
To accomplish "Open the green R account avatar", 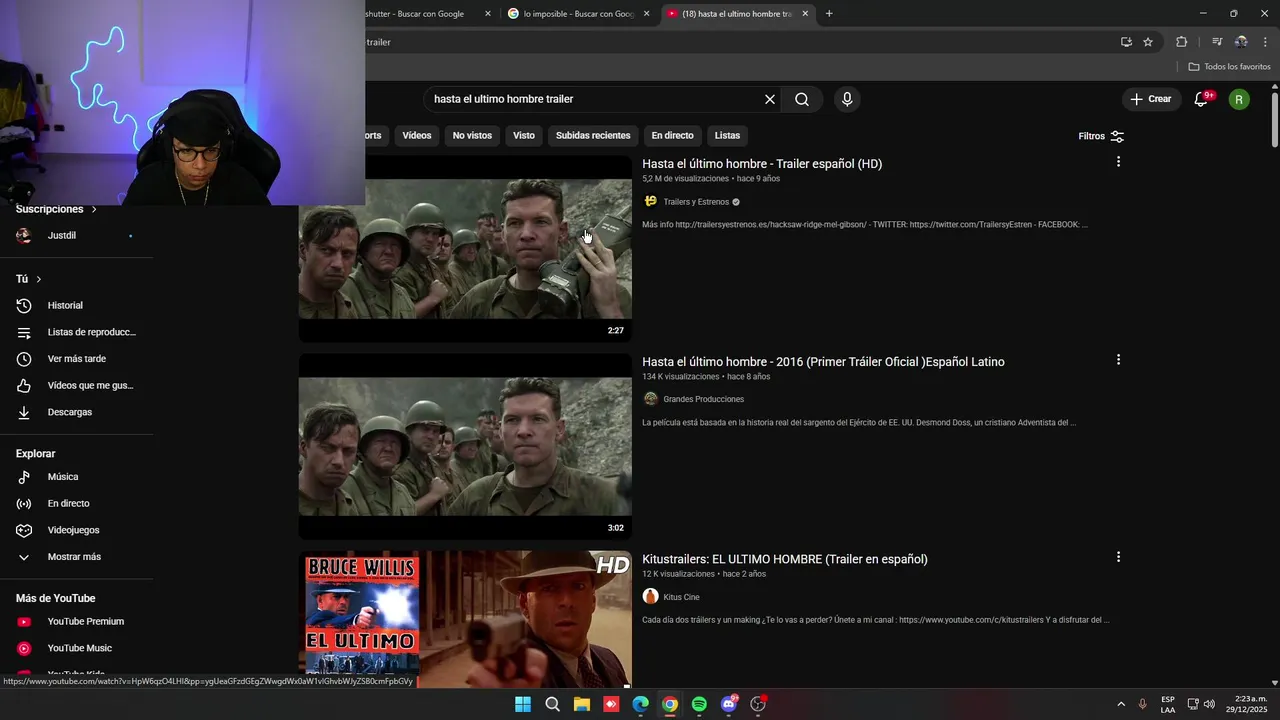I will [1239, 99].
